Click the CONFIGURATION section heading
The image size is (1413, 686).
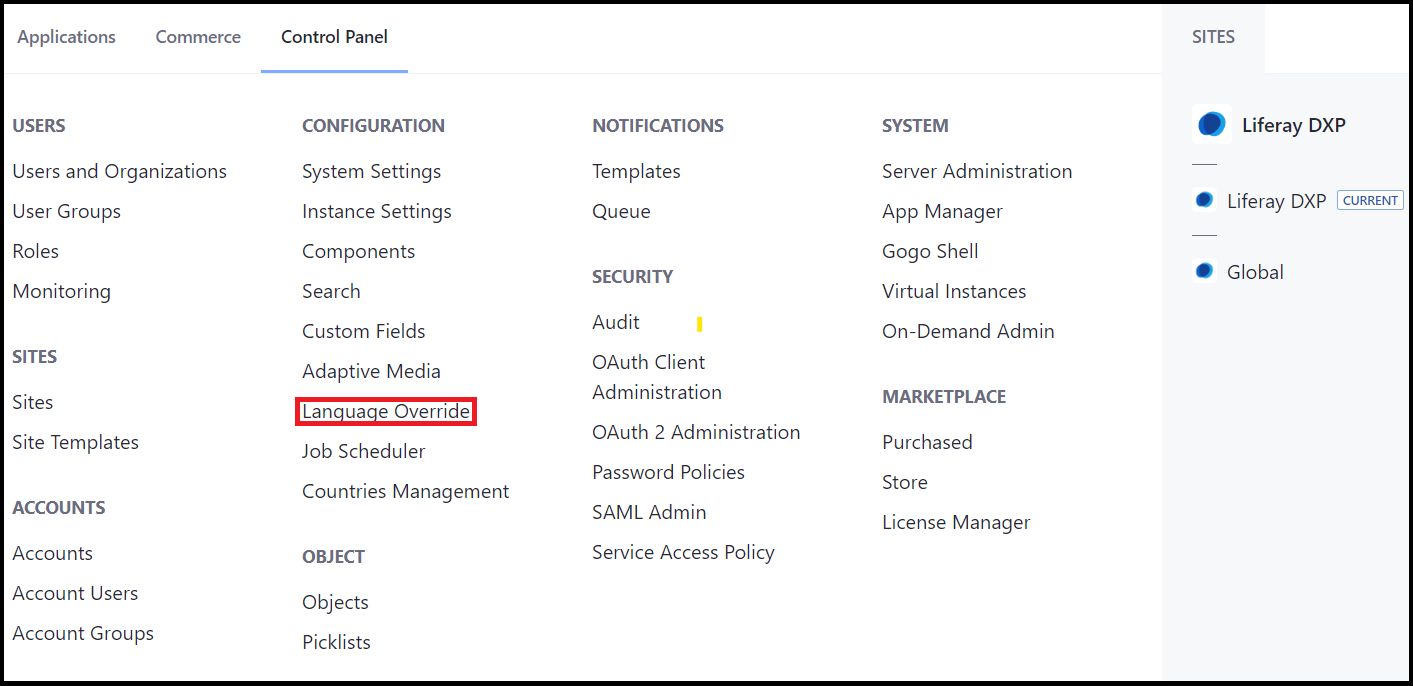click(373, 126)
